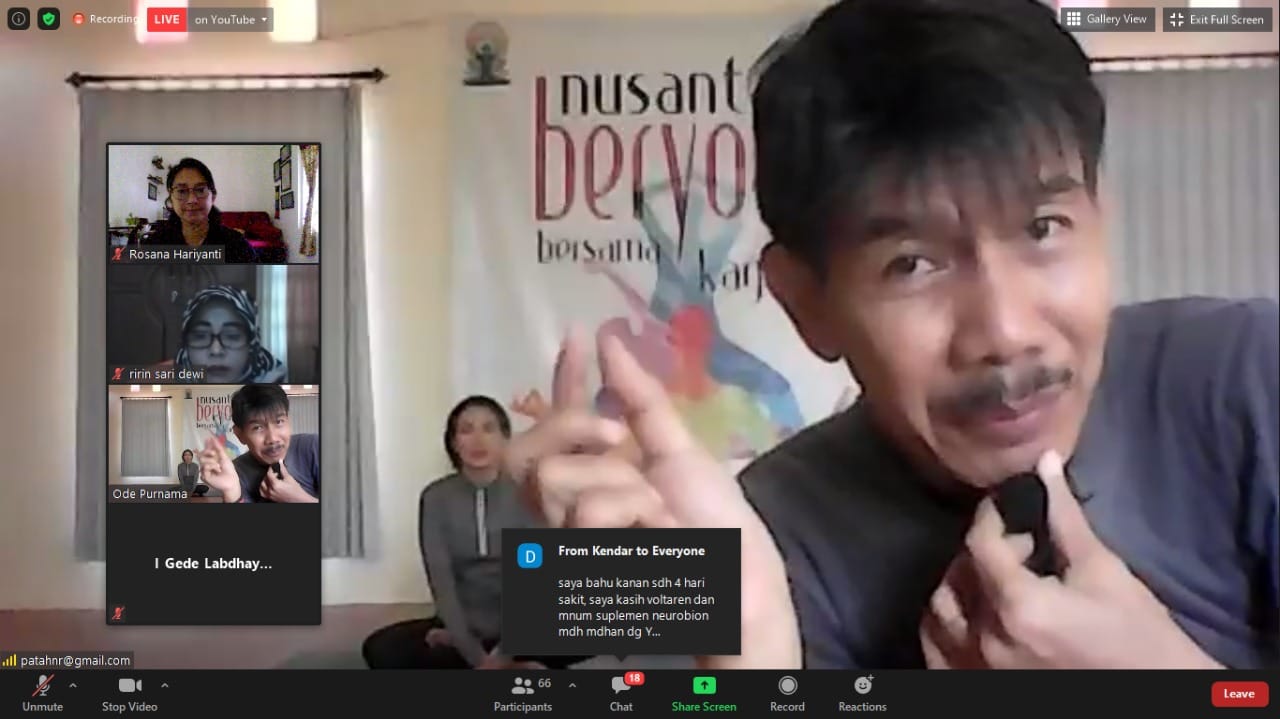Click the green encryption shield icon
Screen dimensions: 1280x719
click(49, 19)
